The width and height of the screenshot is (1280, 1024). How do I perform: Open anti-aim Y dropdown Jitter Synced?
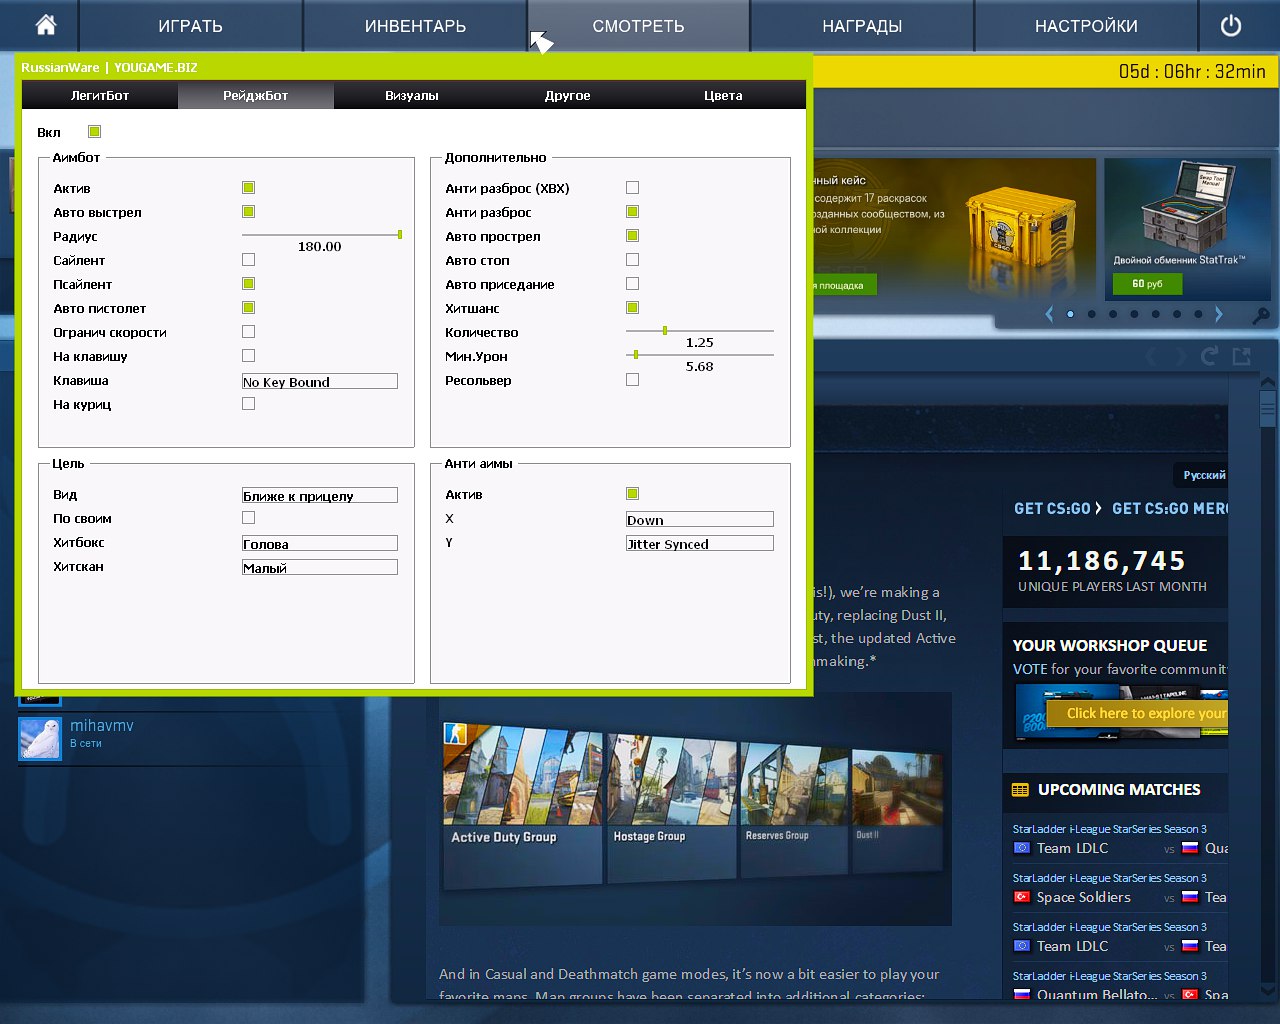[x=700, y=543]
